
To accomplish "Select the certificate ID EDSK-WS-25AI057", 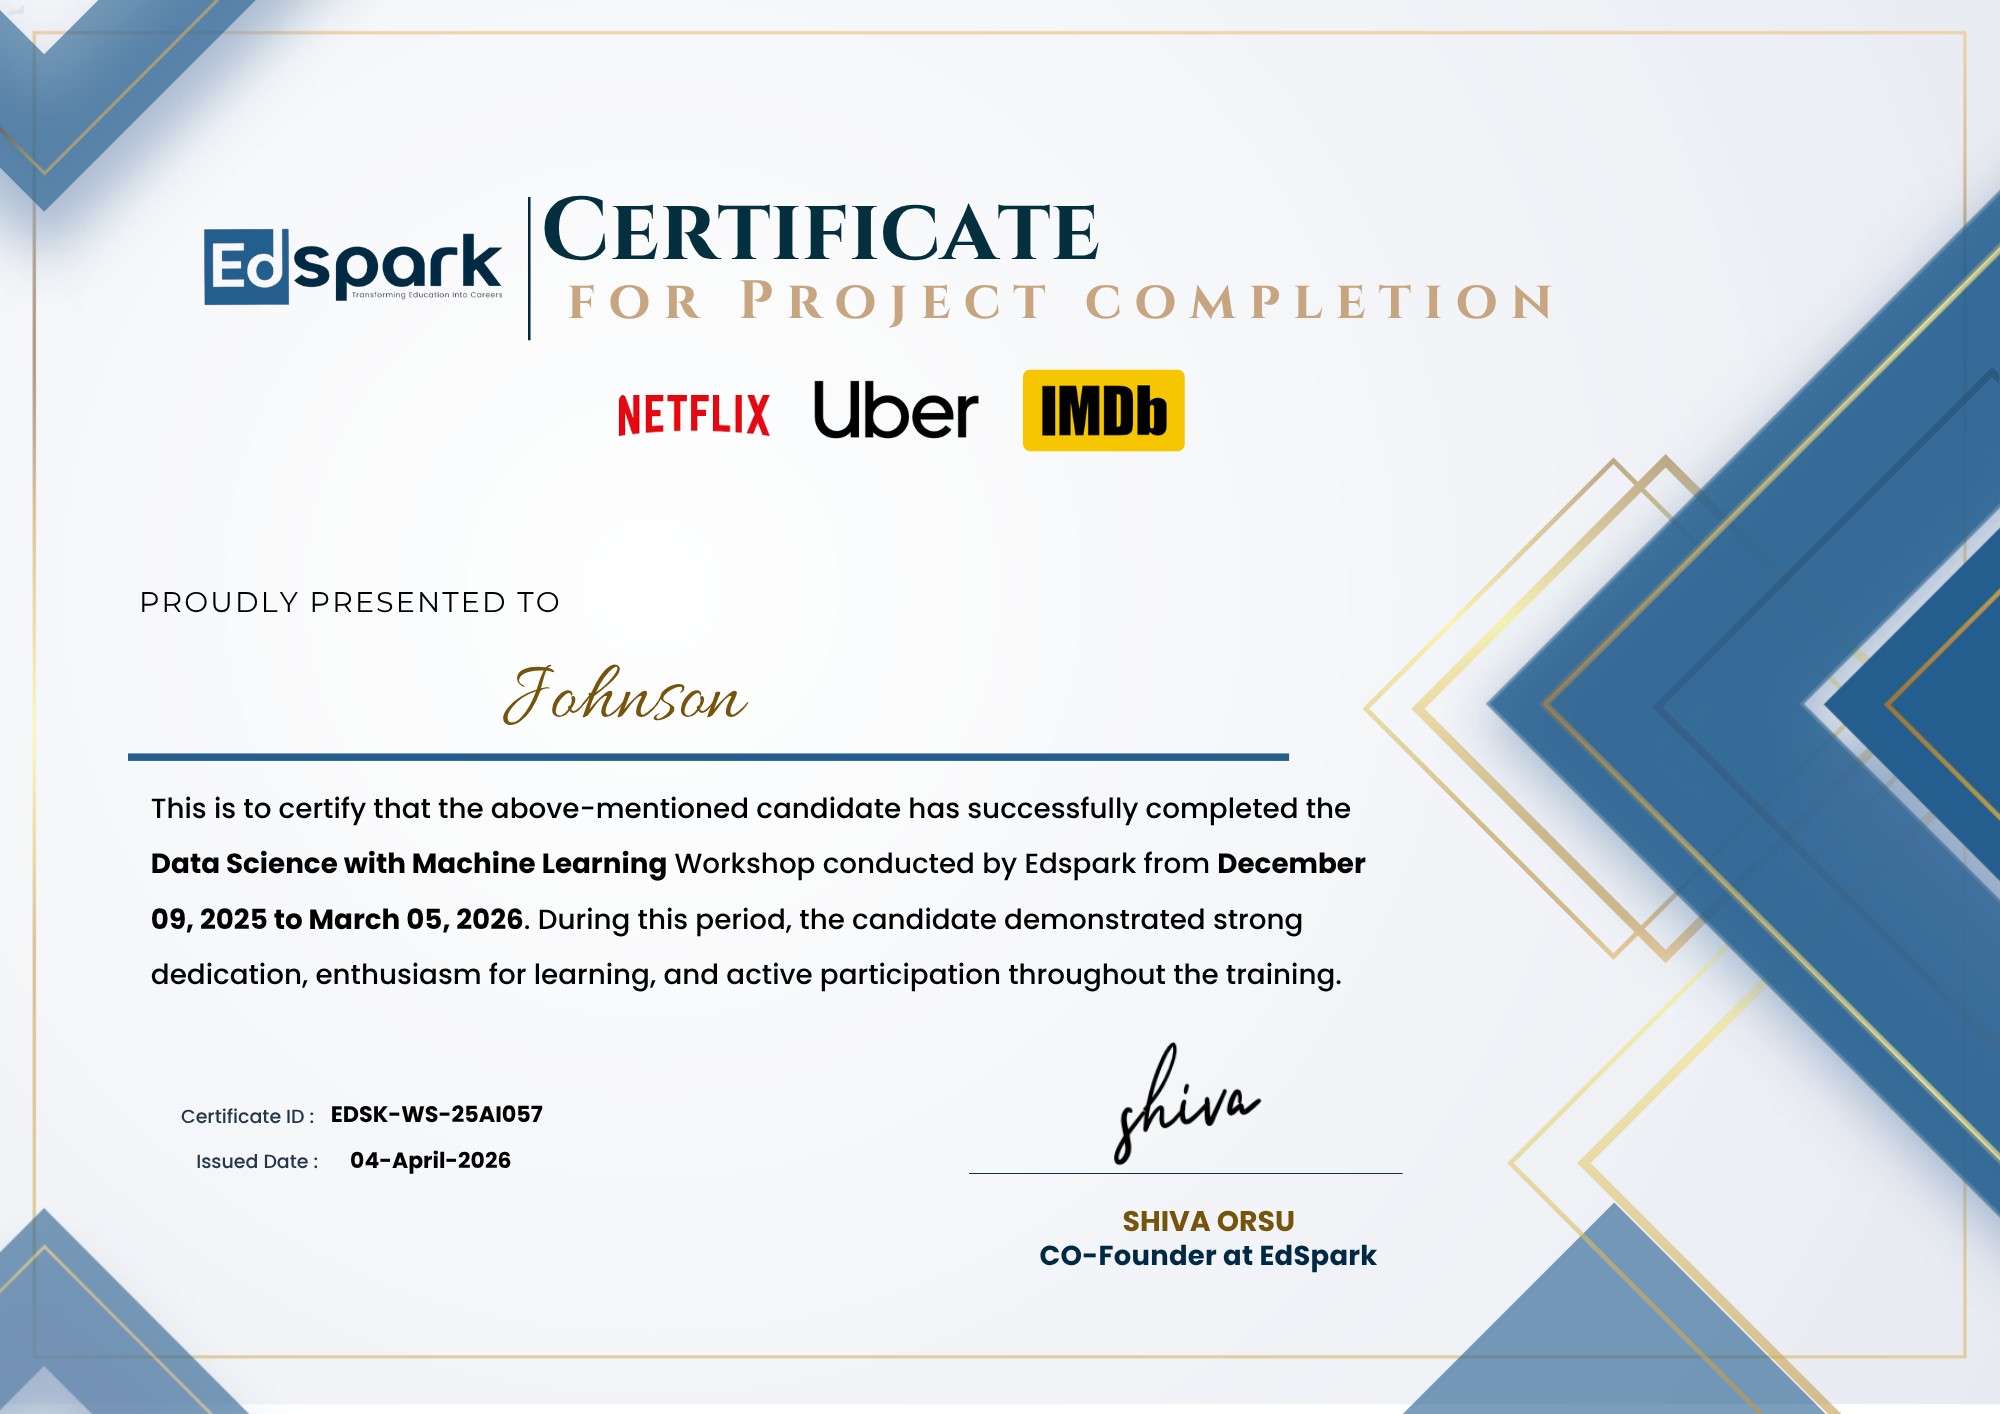I will (x=434, y=1113).
